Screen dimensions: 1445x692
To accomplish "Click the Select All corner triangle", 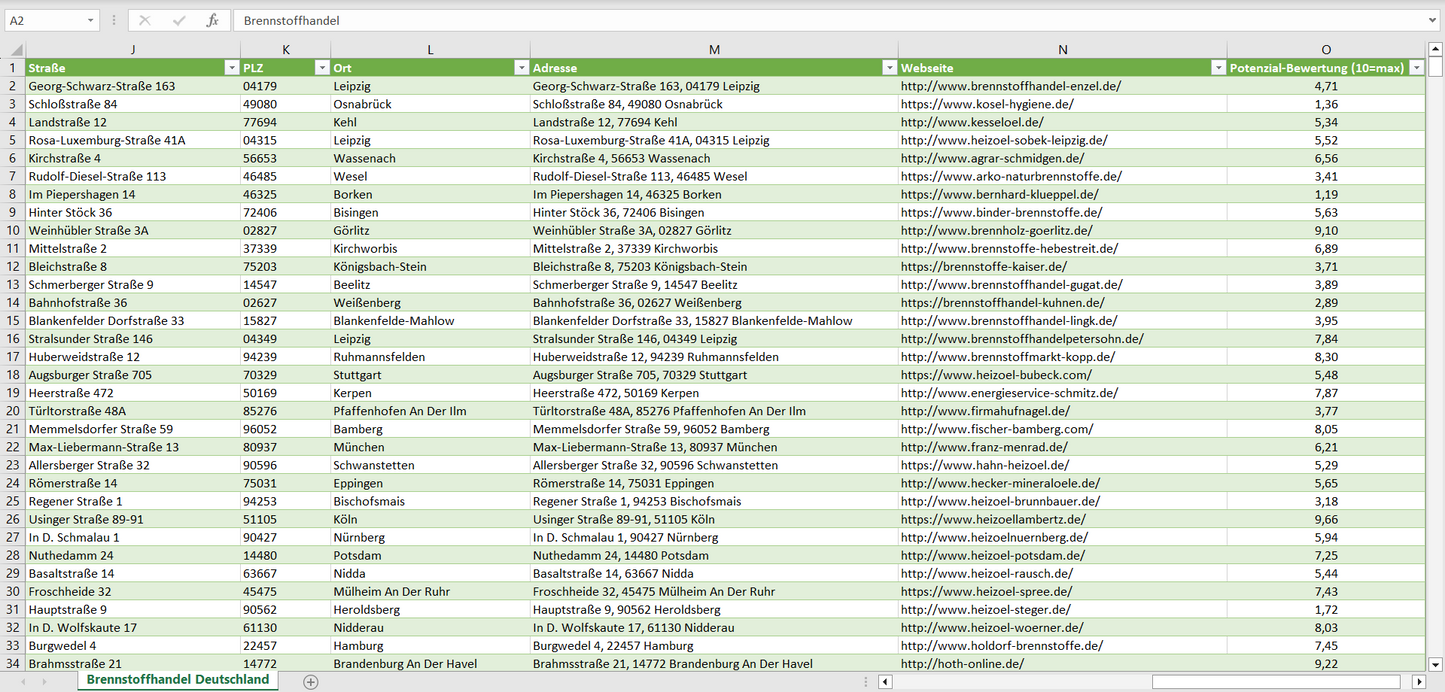I will click(x=14, y=50).
